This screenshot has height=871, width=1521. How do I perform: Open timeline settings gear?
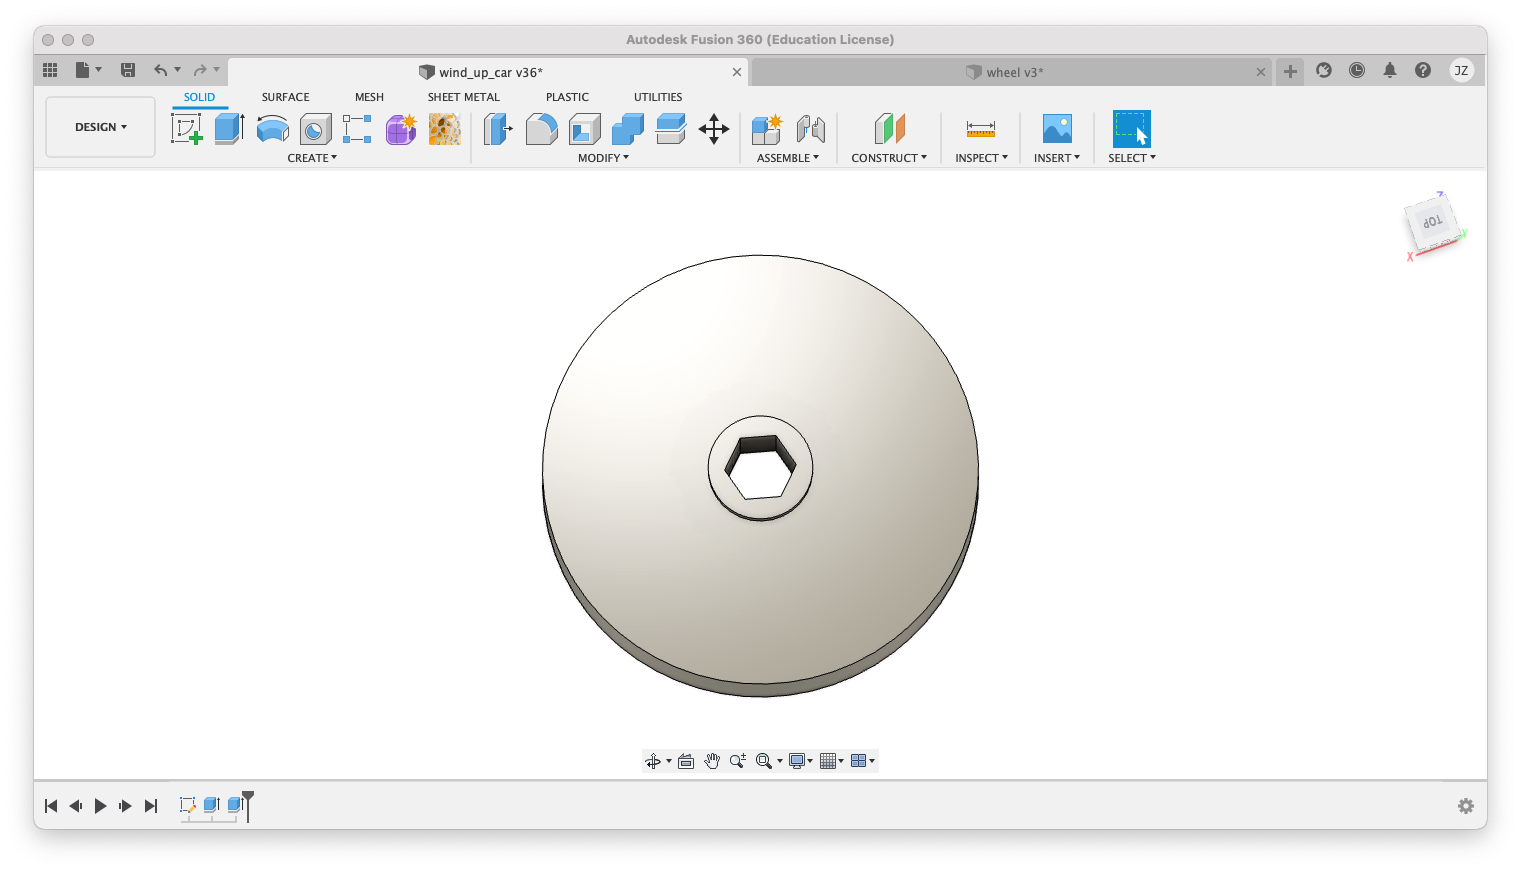1466,806
